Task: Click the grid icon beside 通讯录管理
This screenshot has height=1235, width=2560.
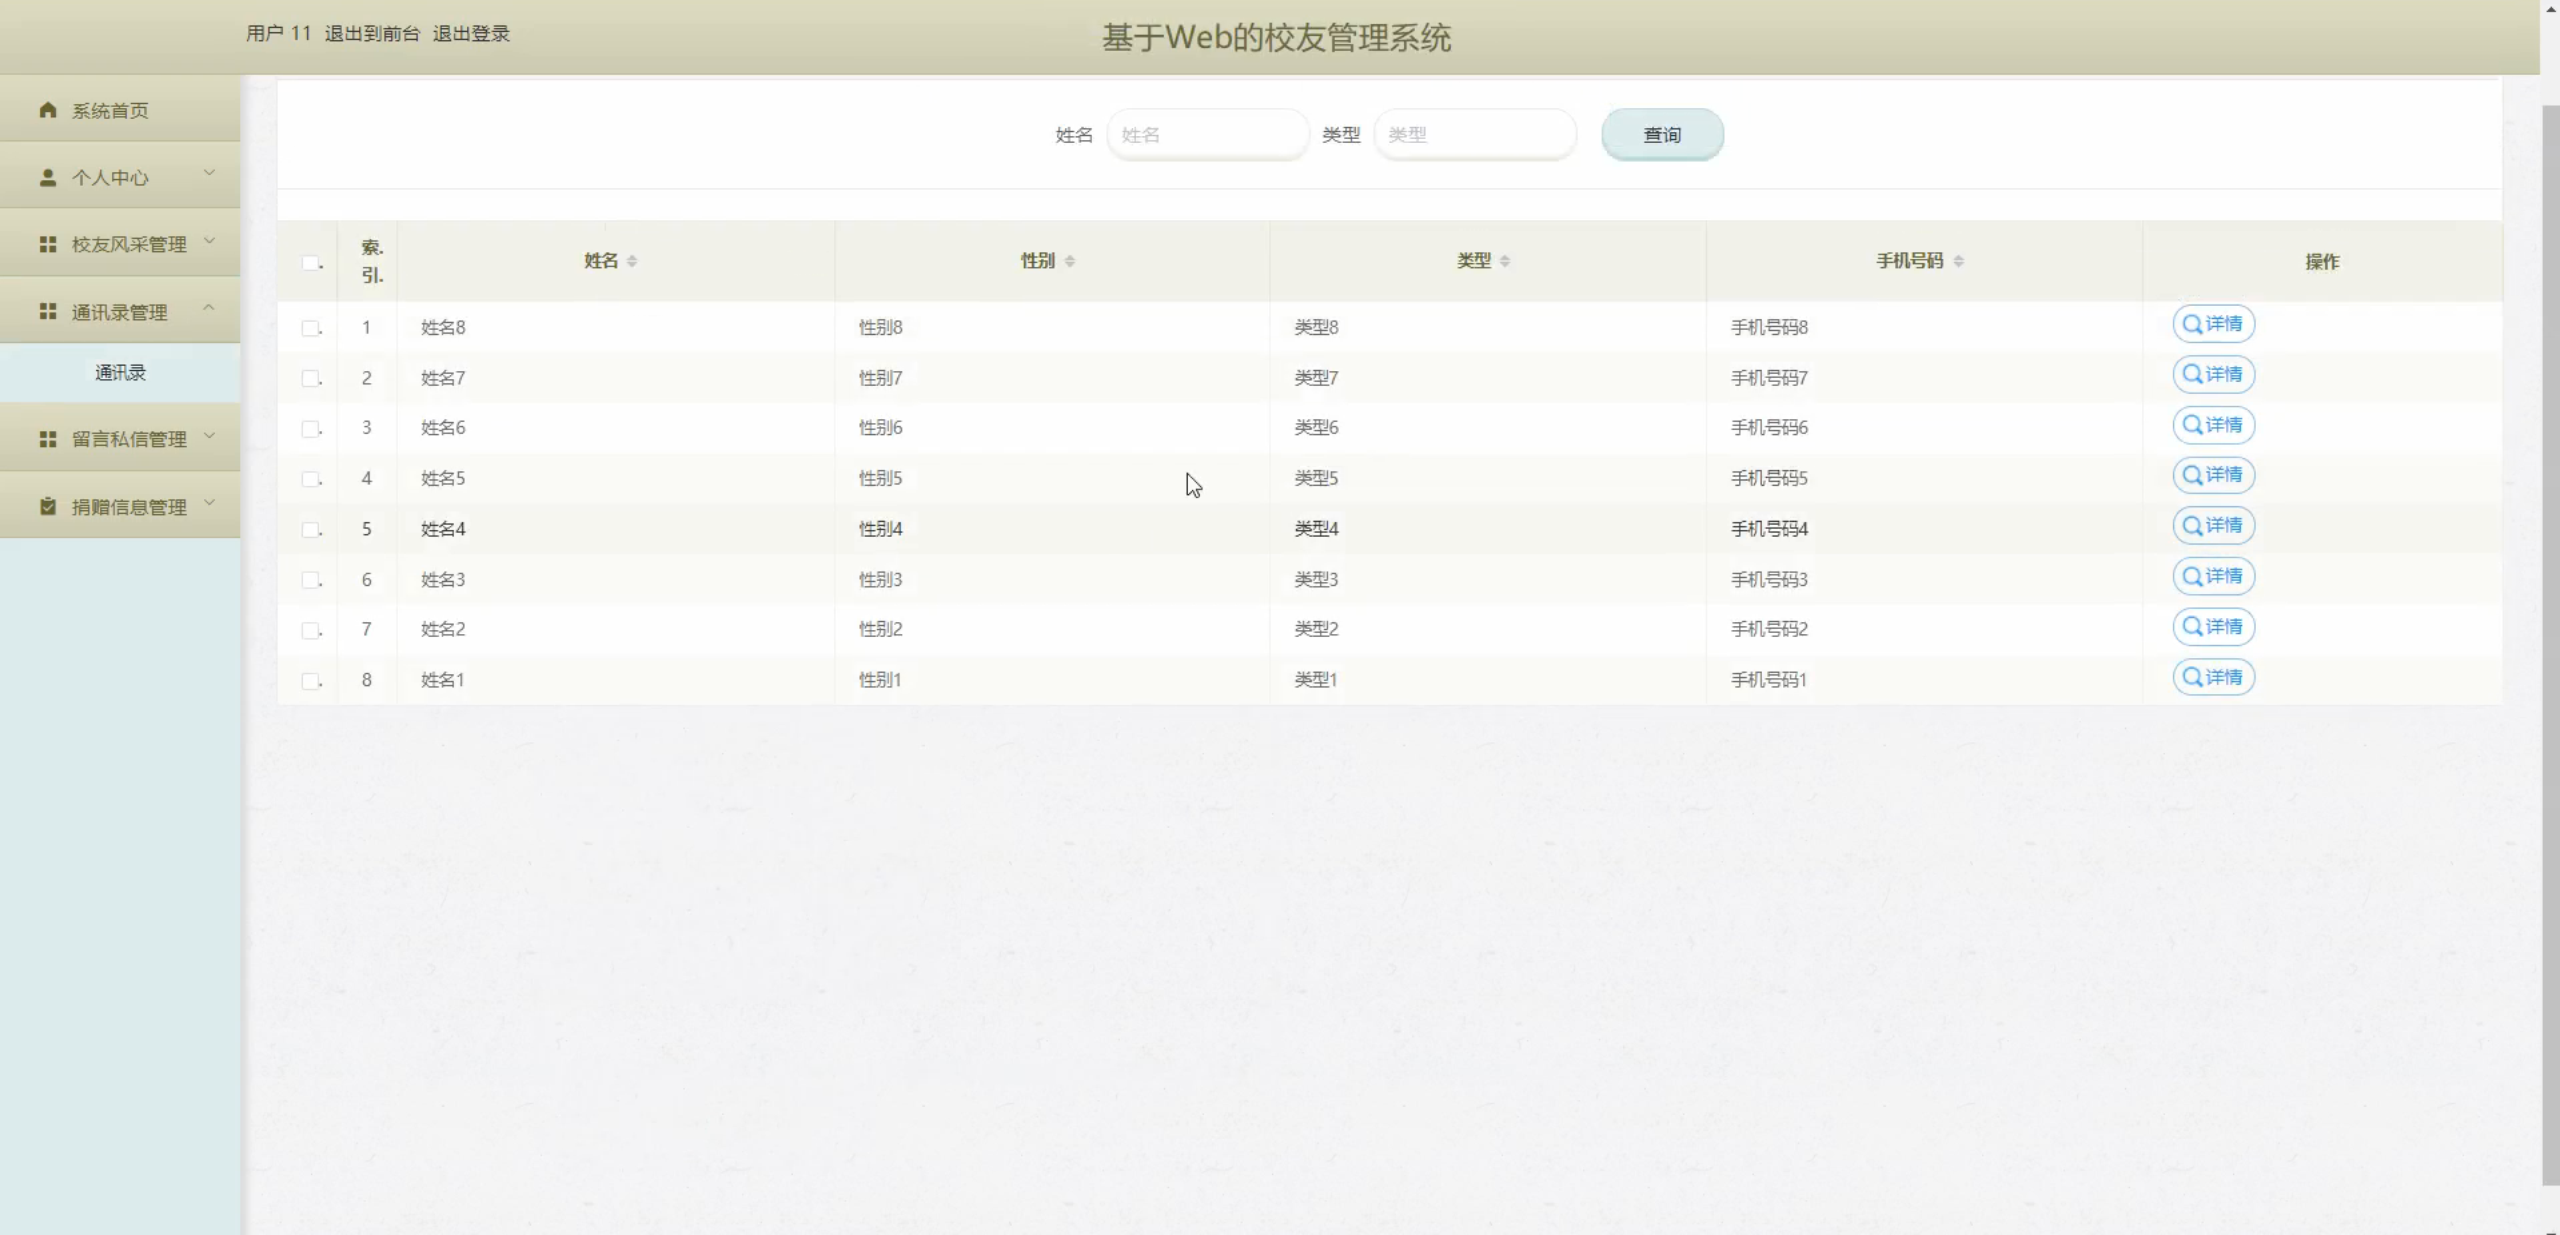Action: pos(47,312)
